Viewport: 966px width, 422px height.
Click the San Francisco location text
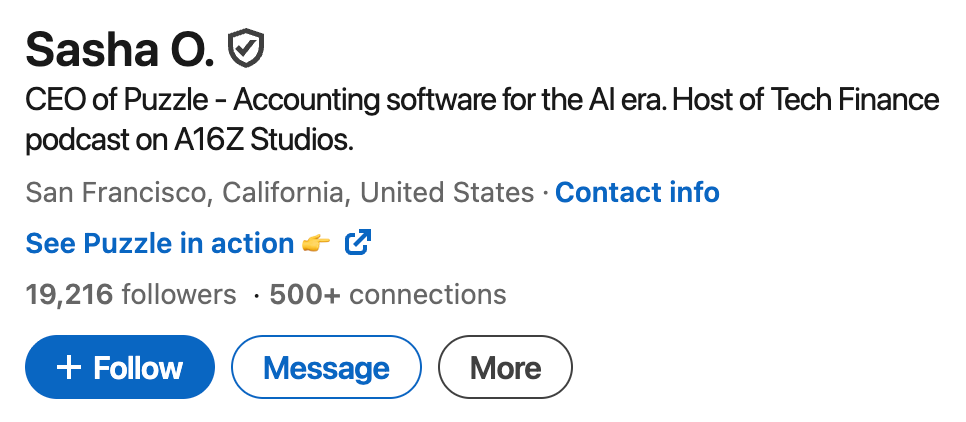[x=118, y=191]
